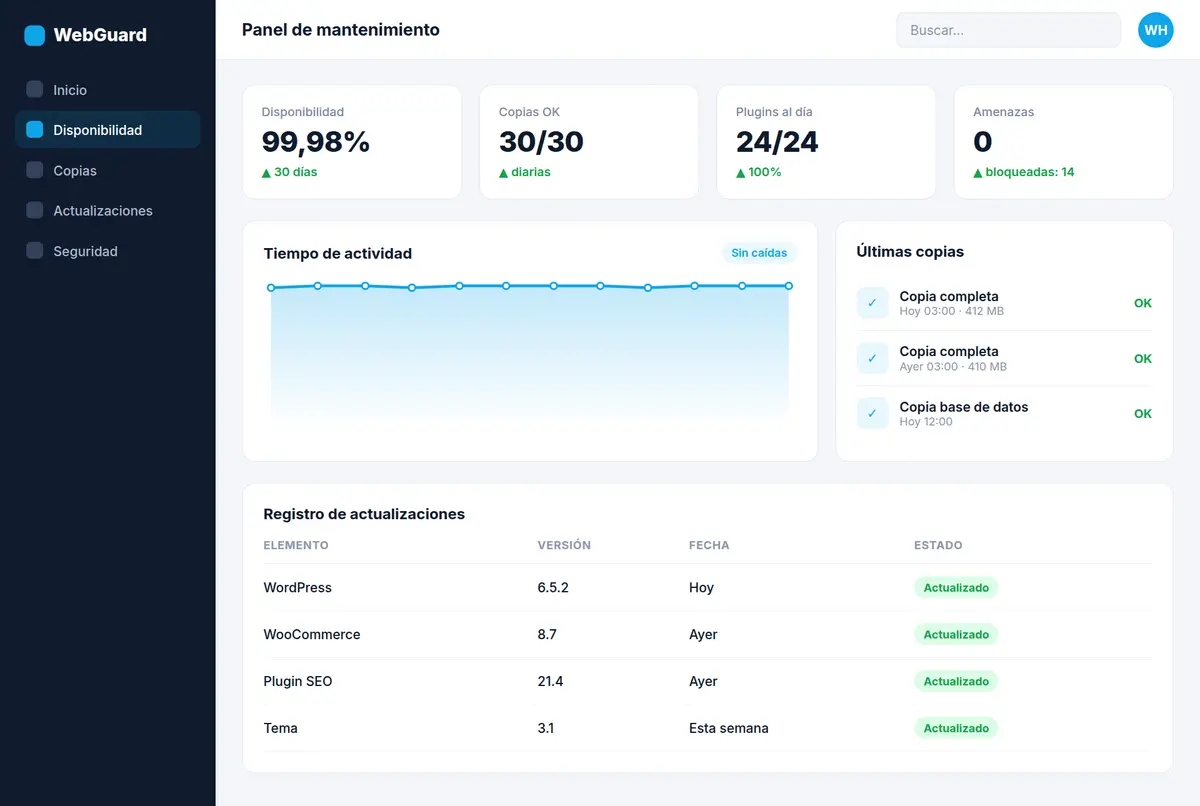Viewport: 1200px width, 806px height.
Task: Focus the Buscar search field
Action: pyautogui.click(x=1008, y=30)
